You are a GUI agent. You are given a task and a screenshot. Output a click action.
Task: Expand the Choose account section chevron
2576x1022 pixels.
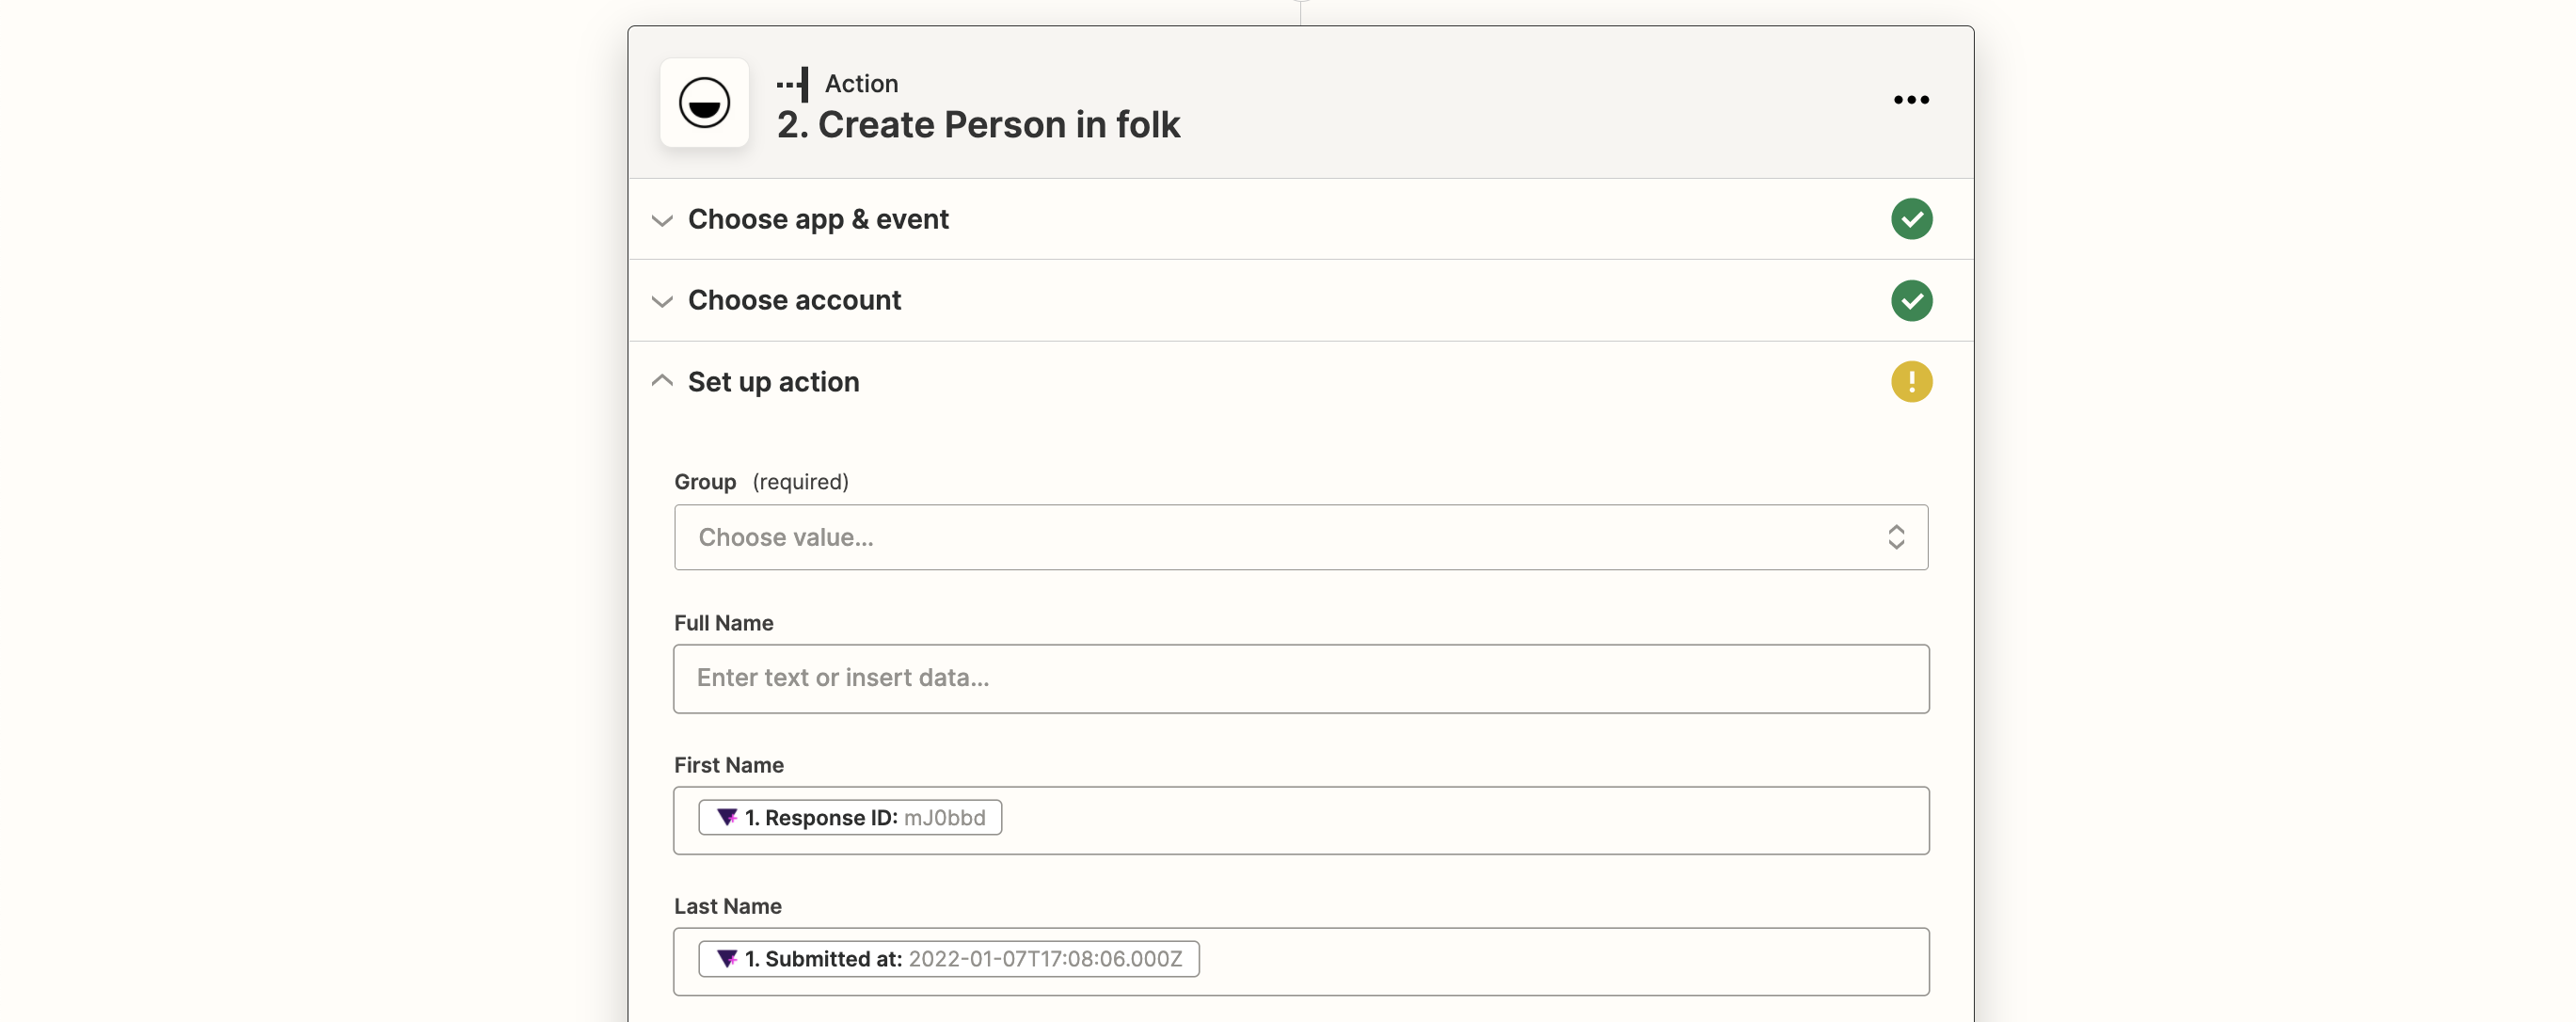(662, 301)
